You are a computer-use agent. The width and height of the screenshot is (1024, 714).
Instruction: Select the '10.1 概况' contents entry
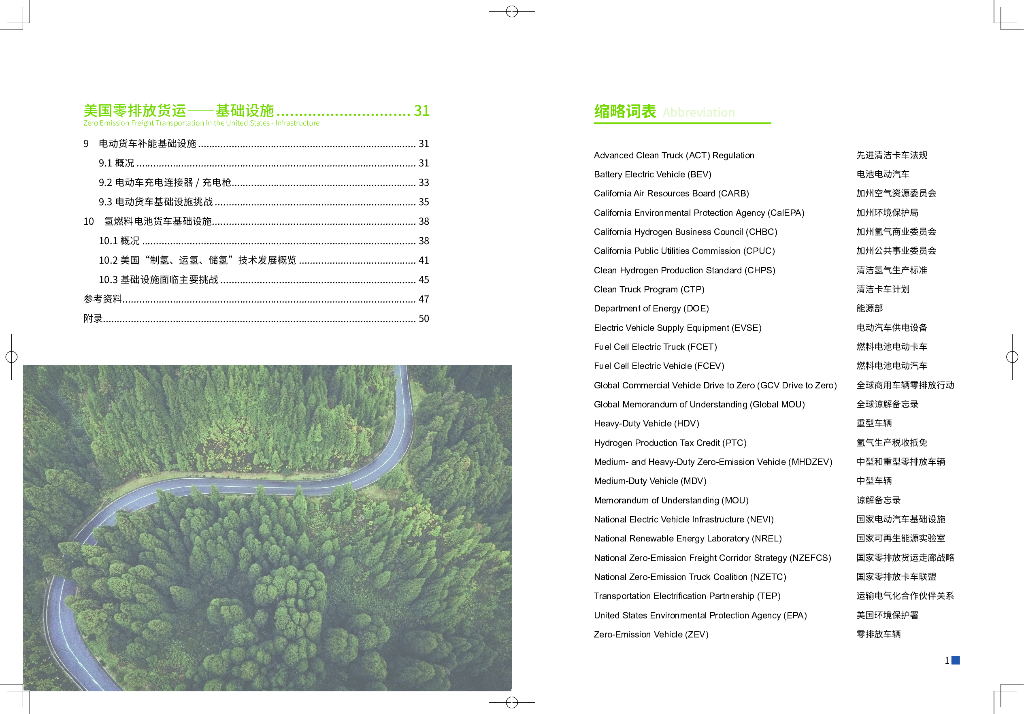[264, 240]
